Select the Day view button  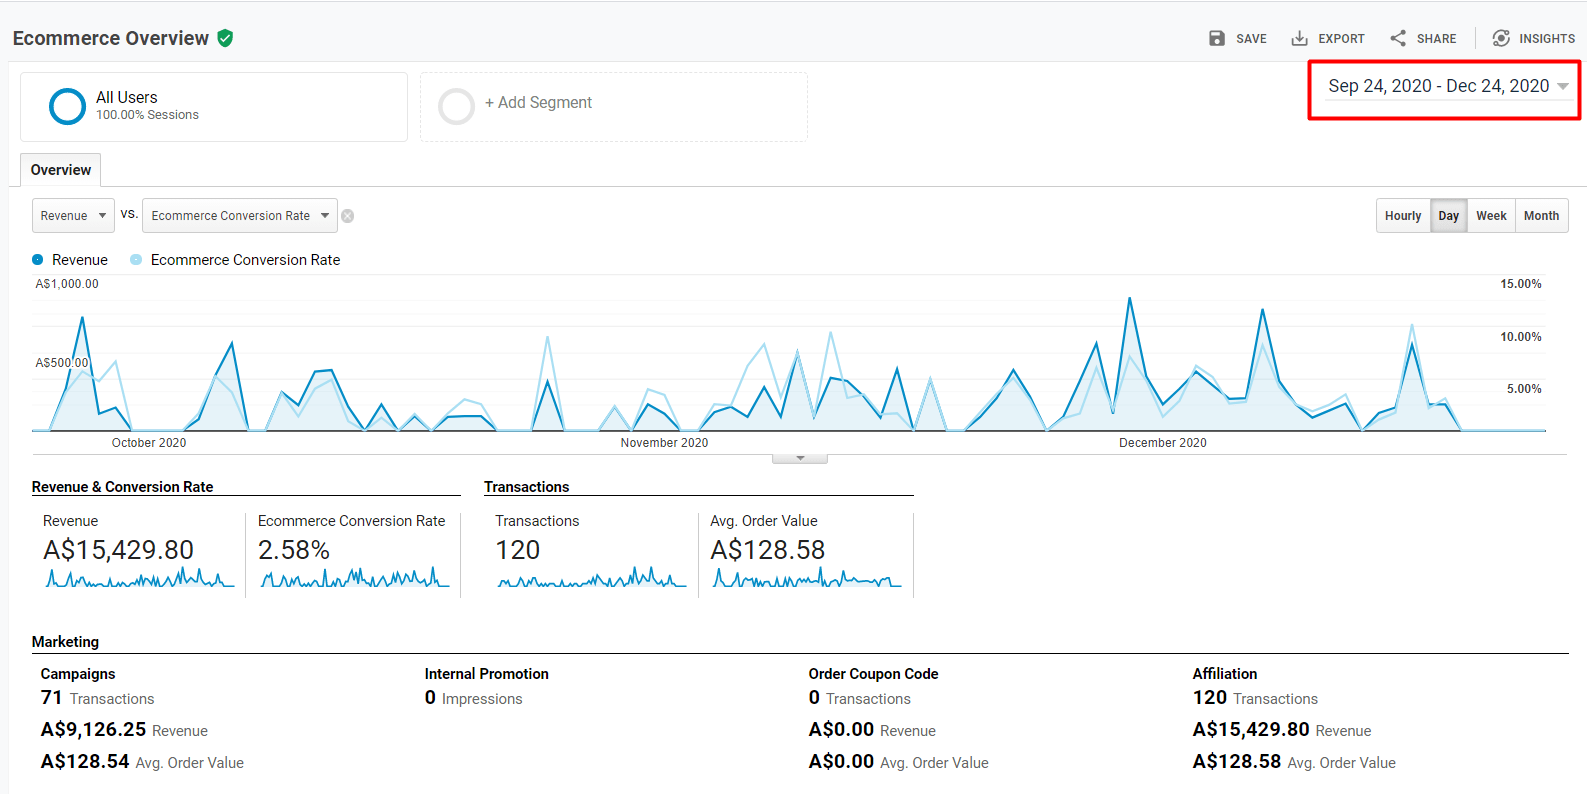click(1448, 216)
